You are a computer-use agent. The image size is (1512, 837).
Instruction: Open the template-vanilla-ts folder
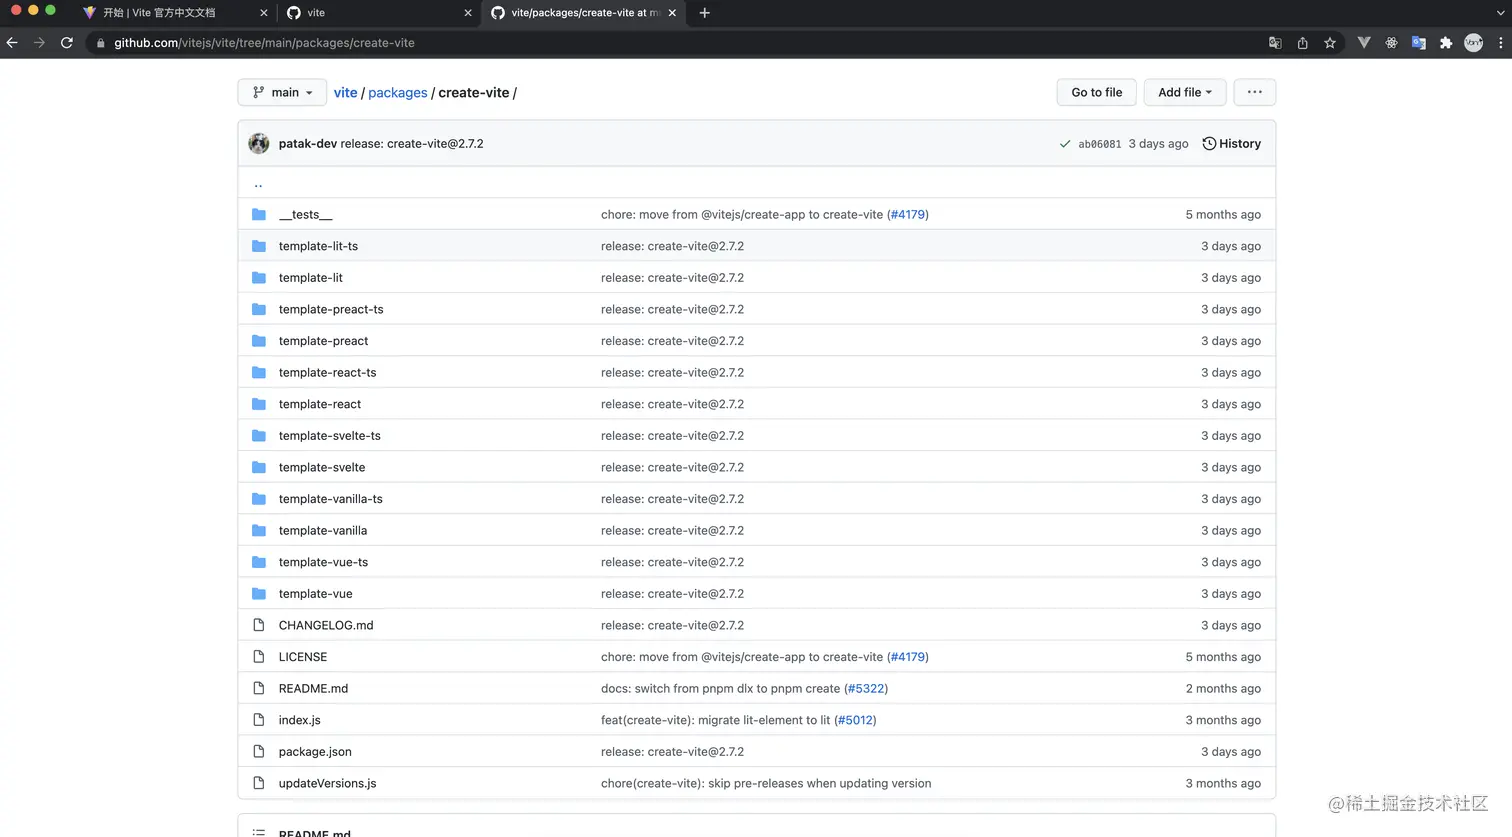coord(331,499)
